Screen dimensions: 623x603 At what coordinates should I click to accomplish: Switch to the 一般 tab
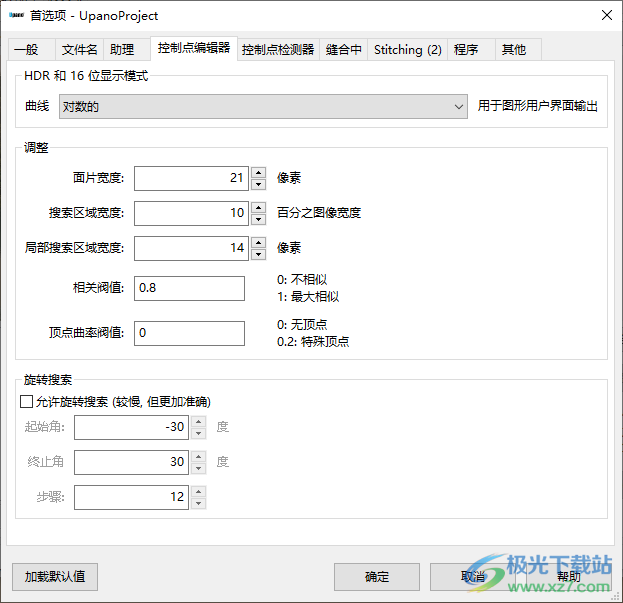click(31, 50)
